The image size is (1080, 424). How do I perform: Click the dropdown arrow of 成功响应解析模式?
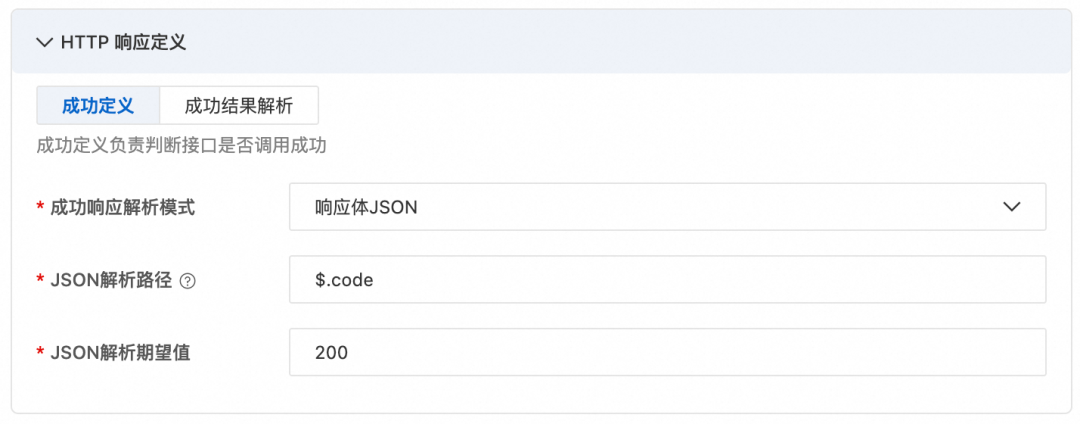click(x=1011, y=207)
